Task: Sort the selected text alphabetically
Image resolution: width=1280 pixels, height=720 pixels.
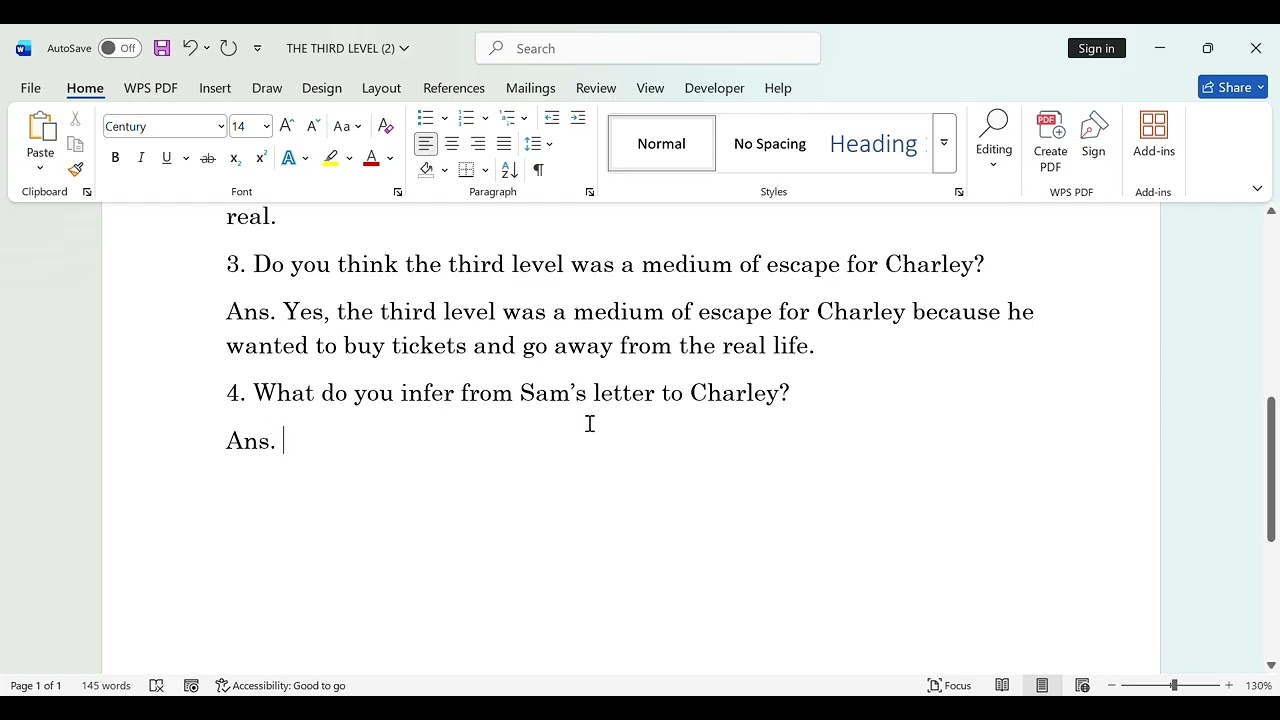Action: coord(510,170)
